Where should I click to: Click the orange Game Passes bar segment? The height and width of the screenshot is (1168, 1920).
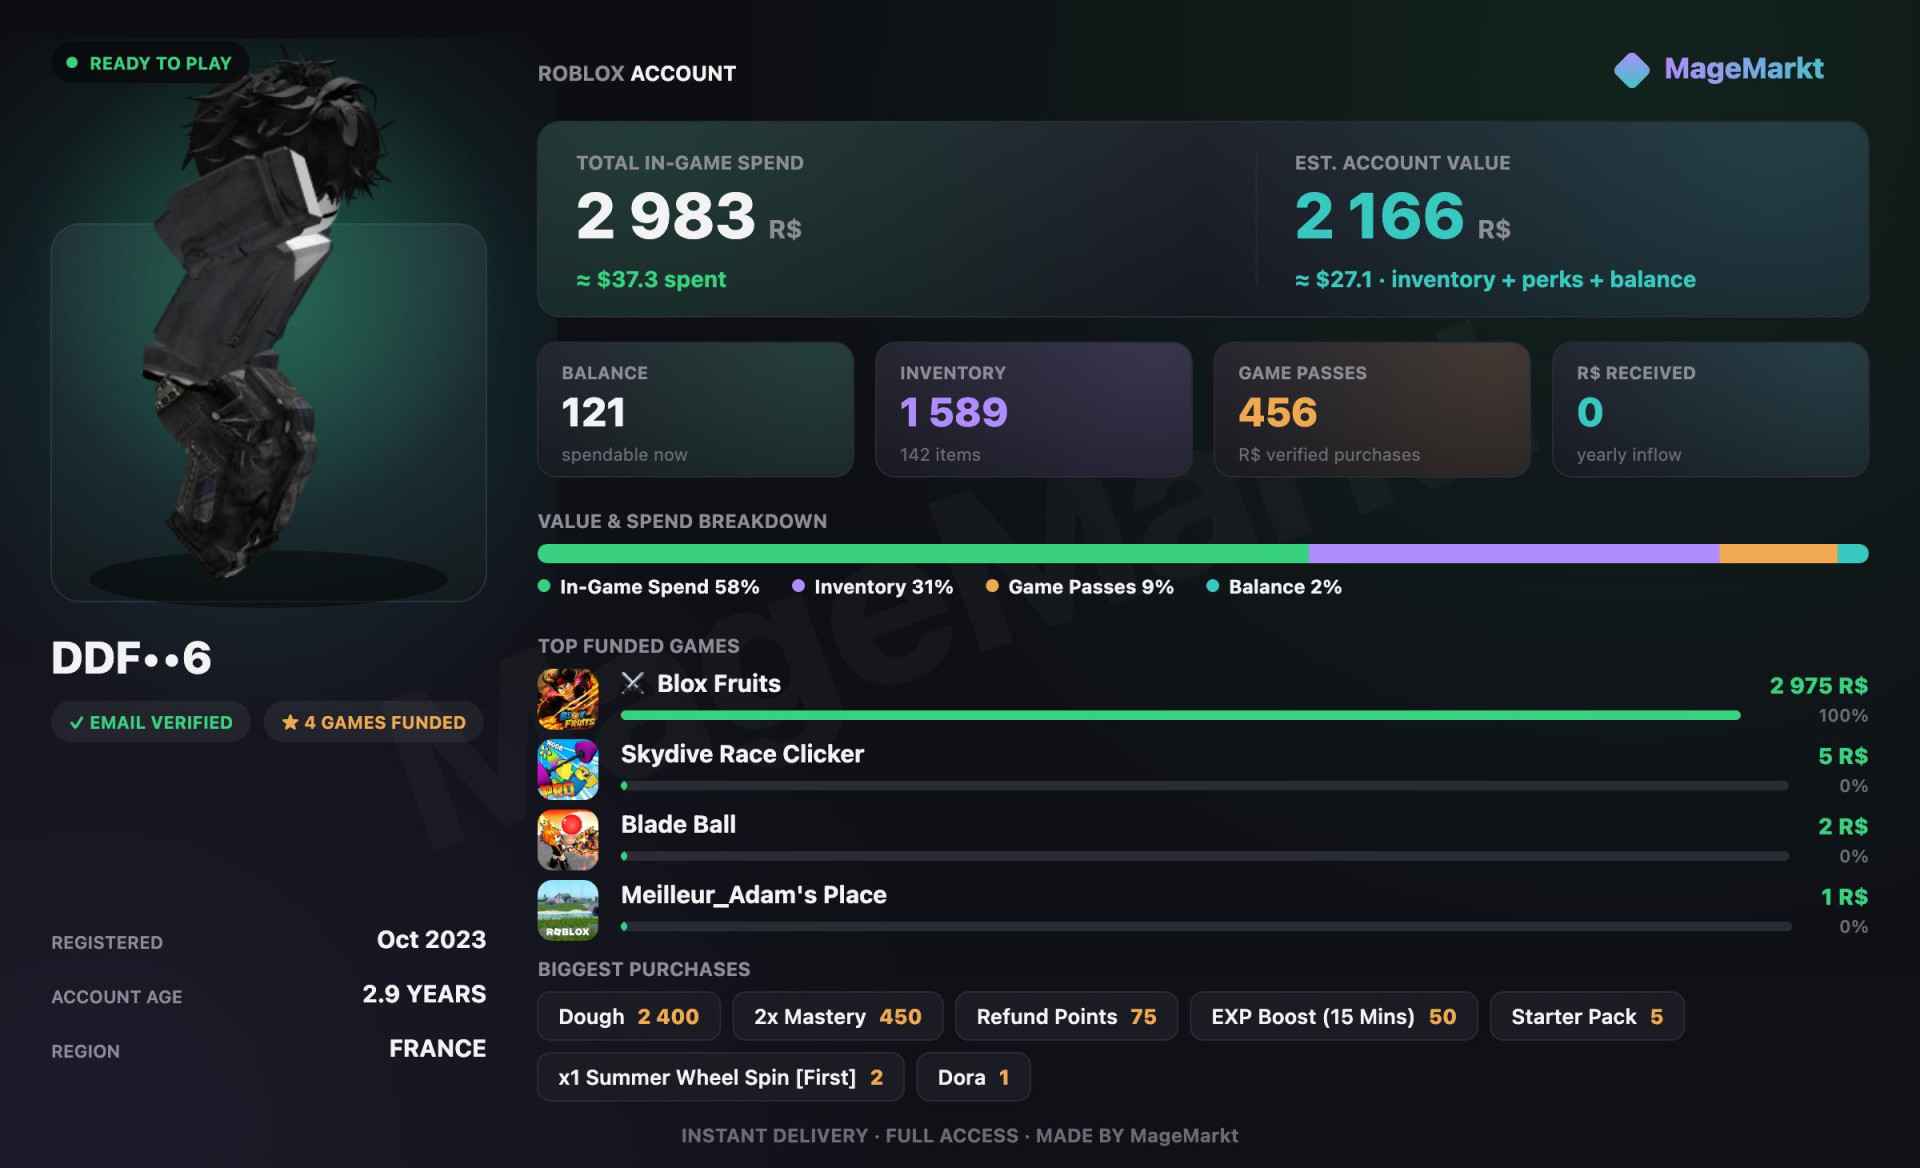tap(1778, 553)
